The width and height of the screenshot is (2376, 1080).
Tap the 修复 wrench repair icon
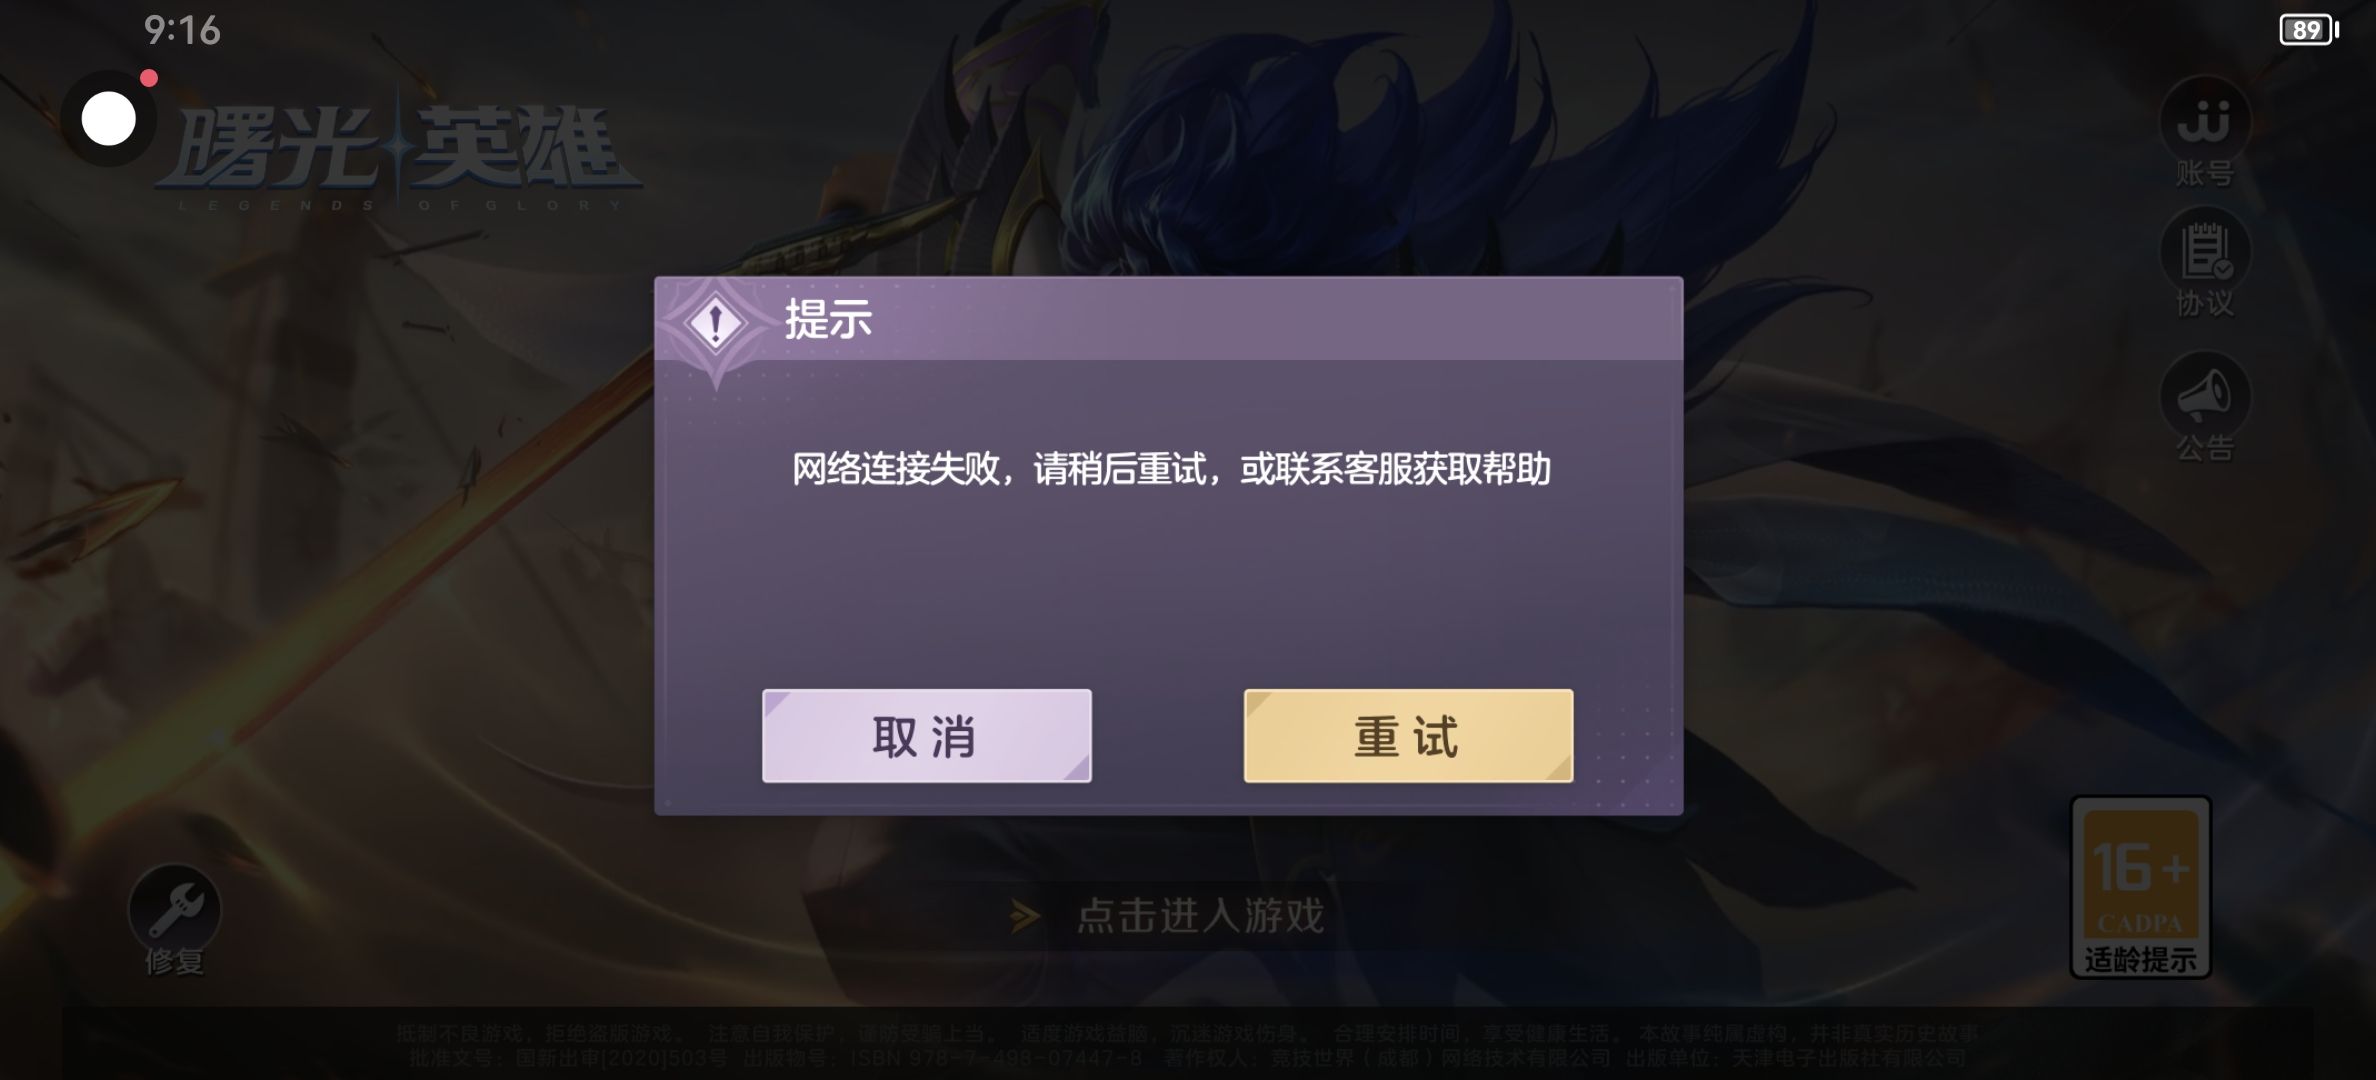[x=175, y=909]
